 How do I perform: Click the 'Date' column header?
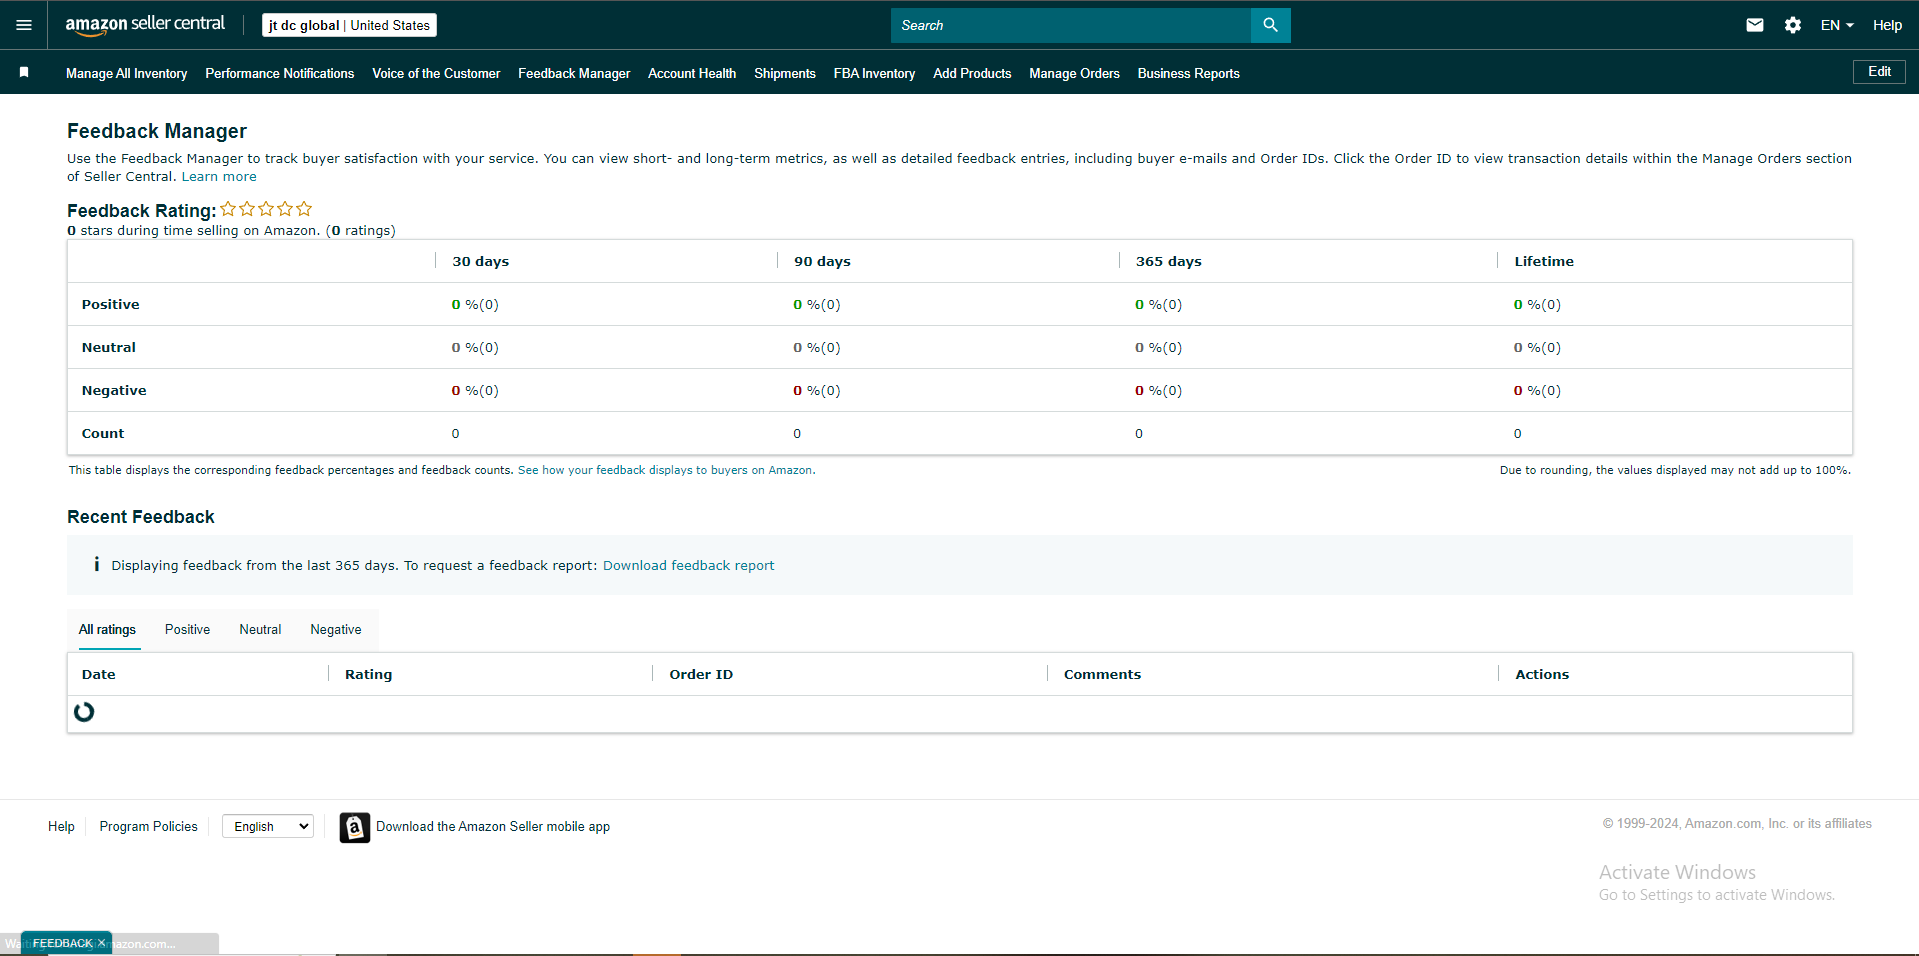[x=98, y=674]
